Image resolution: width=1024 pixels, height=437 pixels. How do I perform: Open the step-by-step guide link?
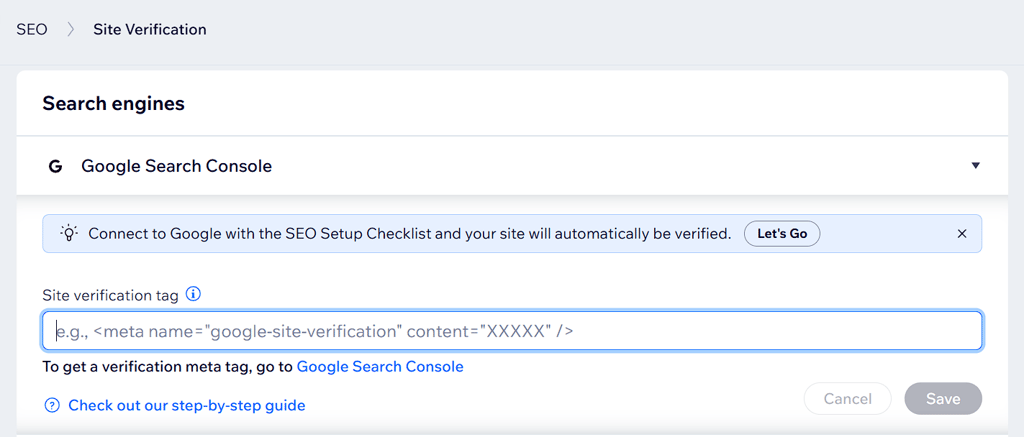pyautogui.click(x=187, y=406)
